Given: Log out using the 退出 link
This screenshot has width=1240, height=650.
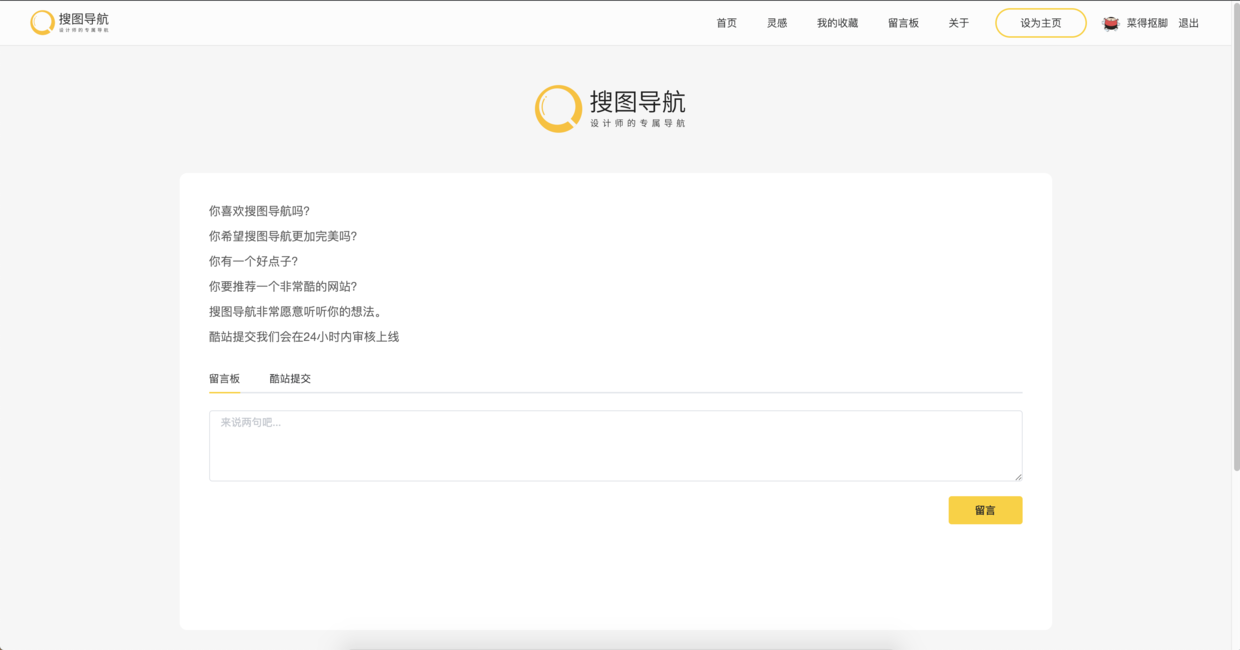Looking at the screenshot, I should [x=1188, y=23].
